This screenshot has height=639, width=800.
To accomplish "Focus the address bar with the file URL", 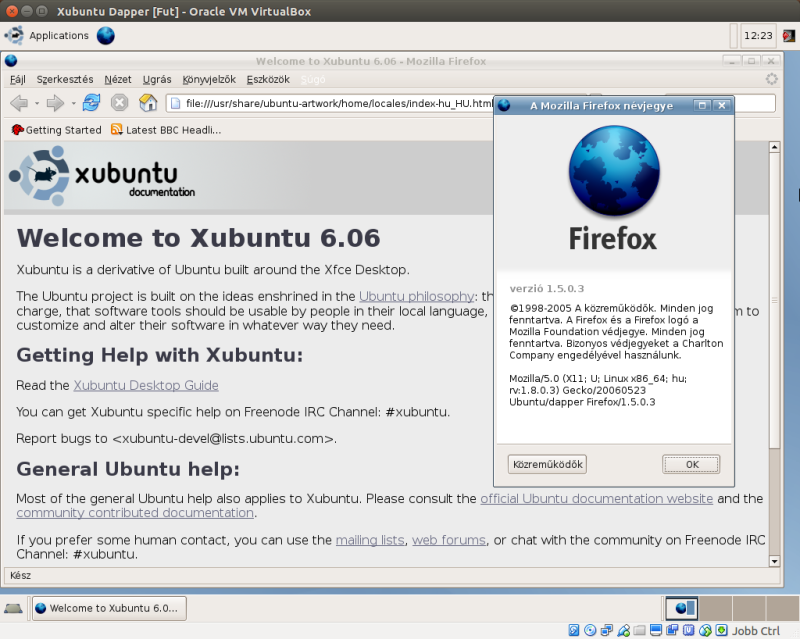I will (x=331, y=104).
